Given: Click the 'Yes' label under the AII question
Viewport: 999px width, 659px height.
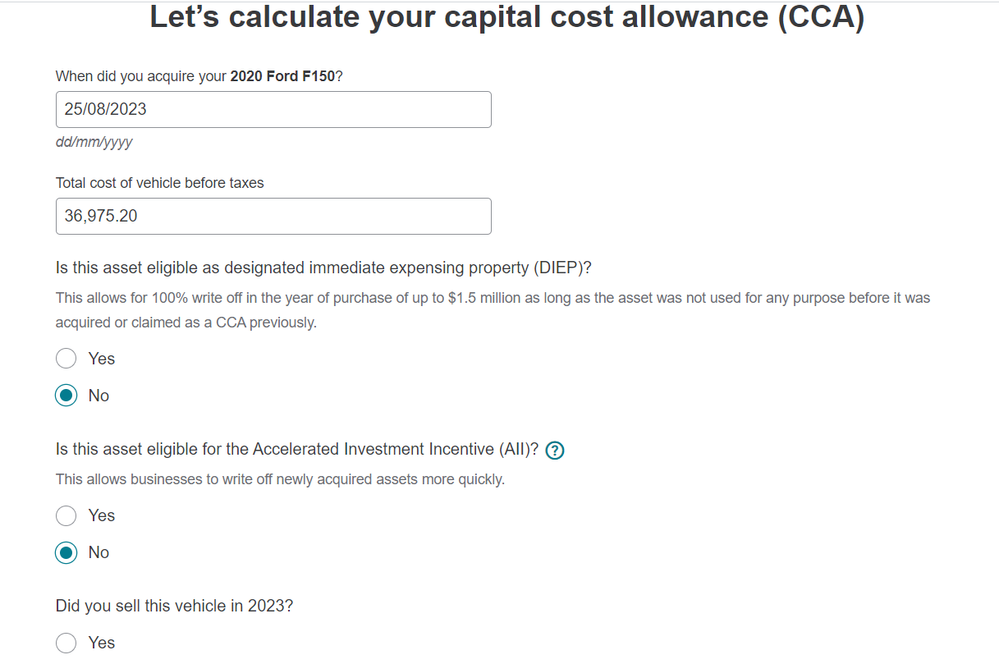Looking at the screenshot, I should coord(101,515).
